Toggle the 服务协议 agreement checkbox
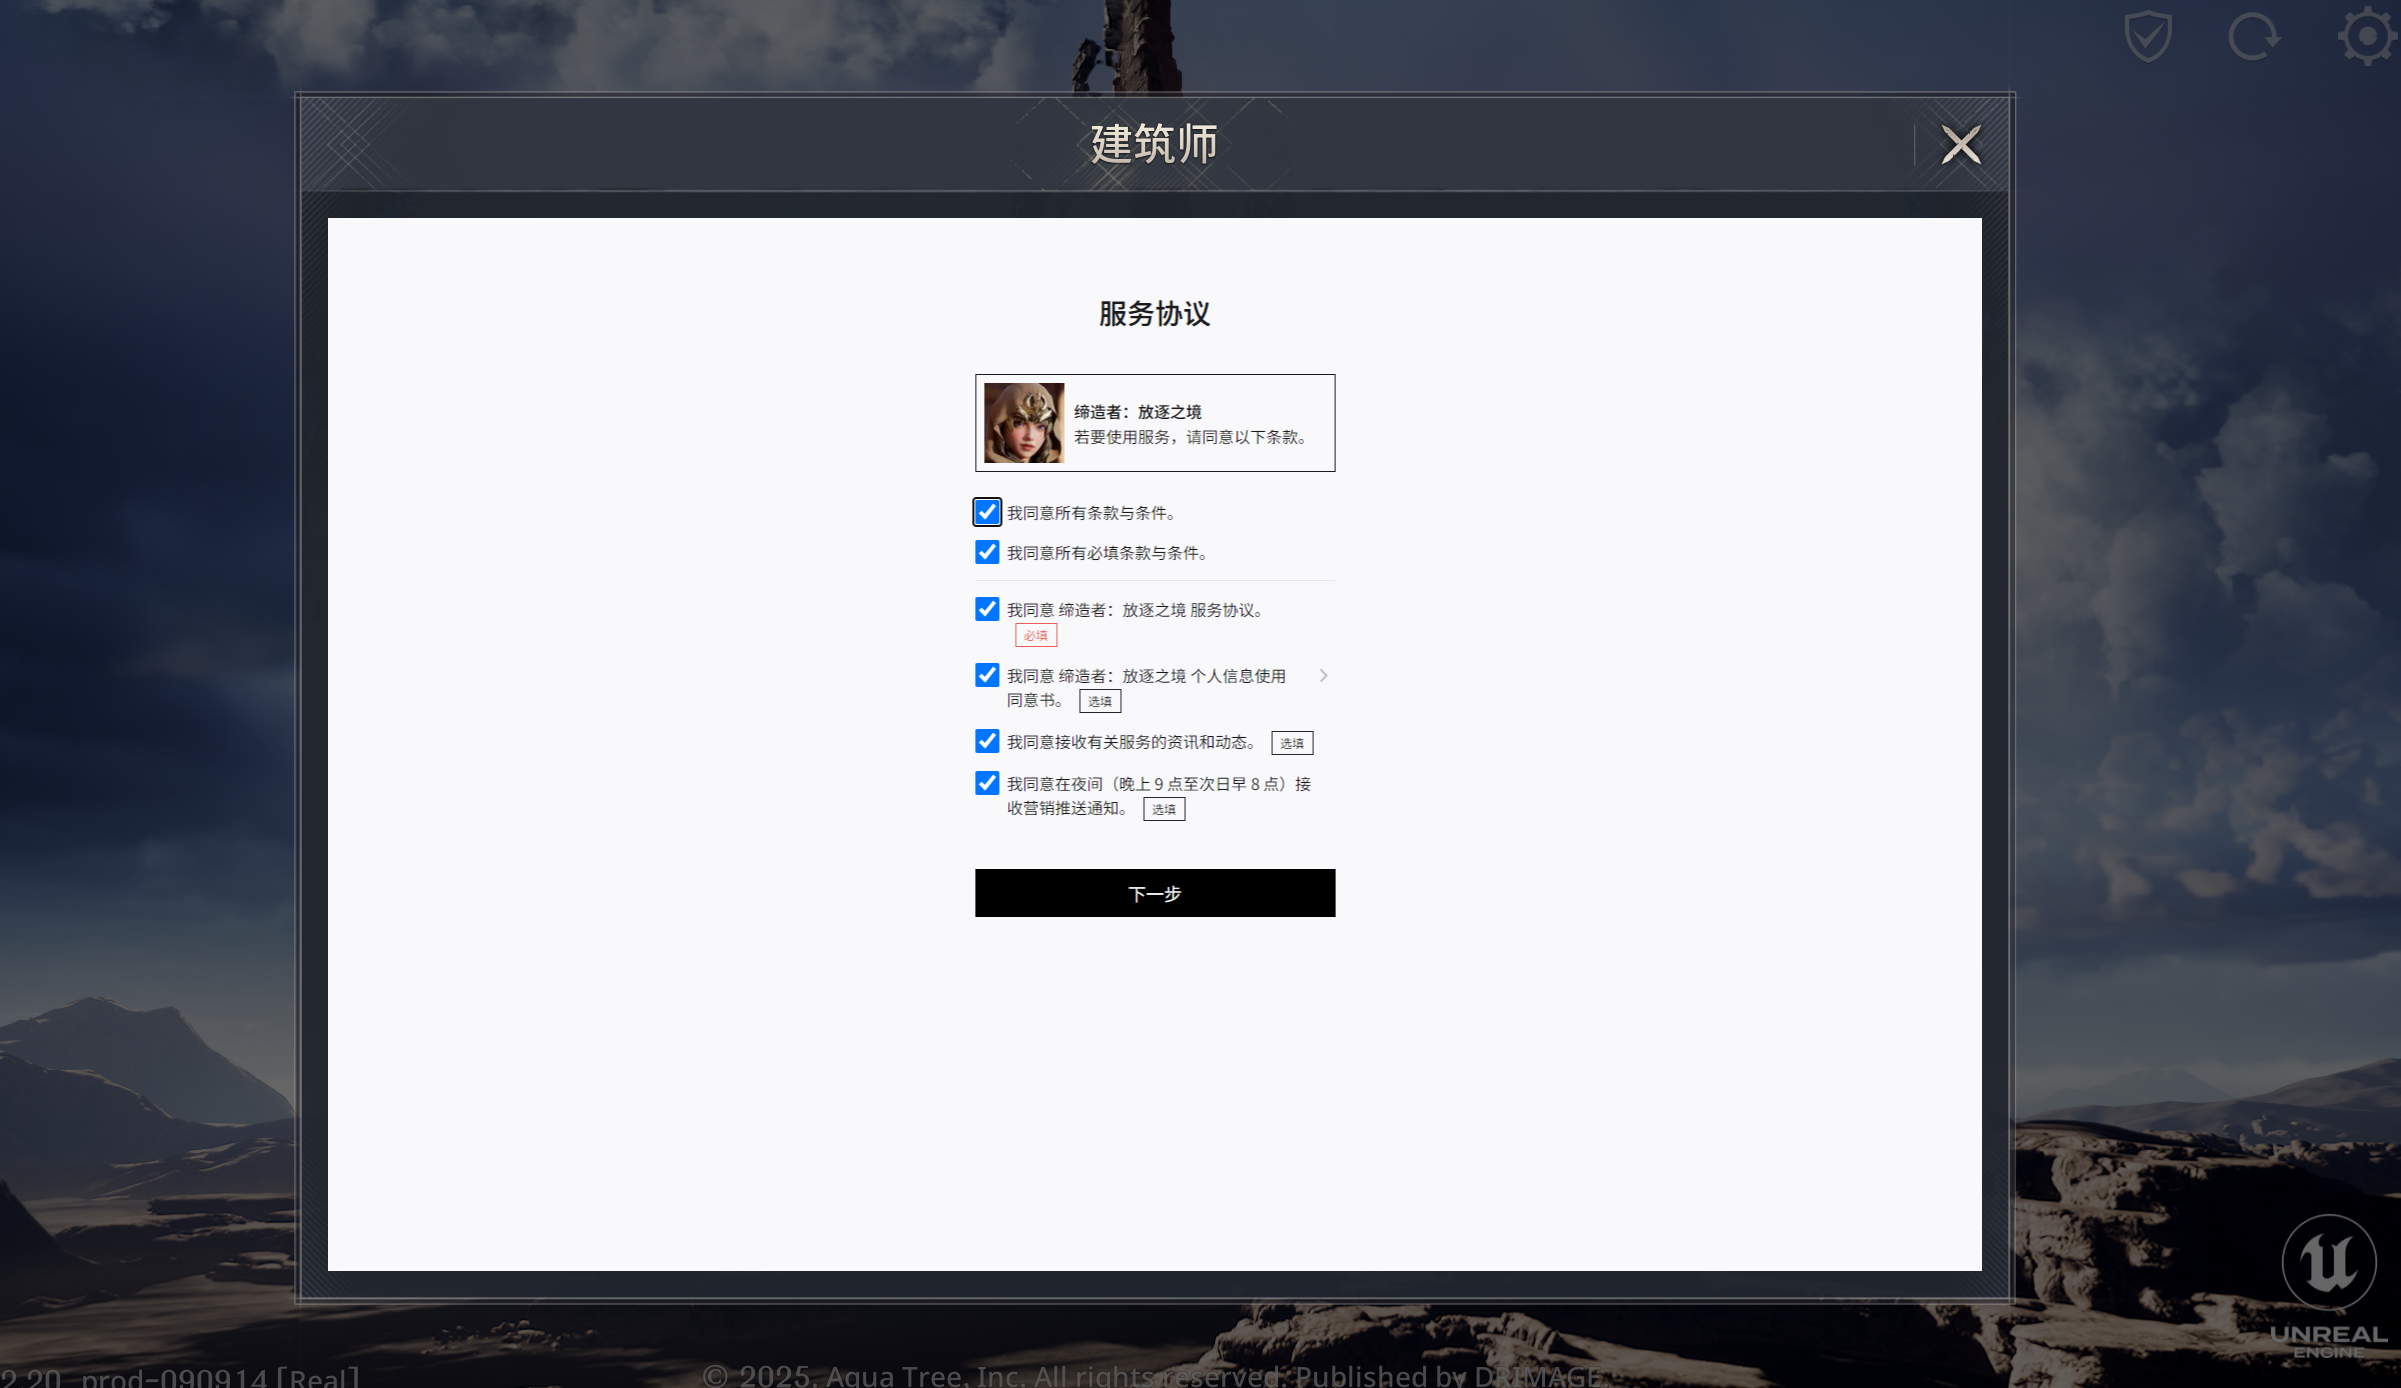This screenshot has height=1388, width=2401. pyautogui.click(x=987, y=609)
